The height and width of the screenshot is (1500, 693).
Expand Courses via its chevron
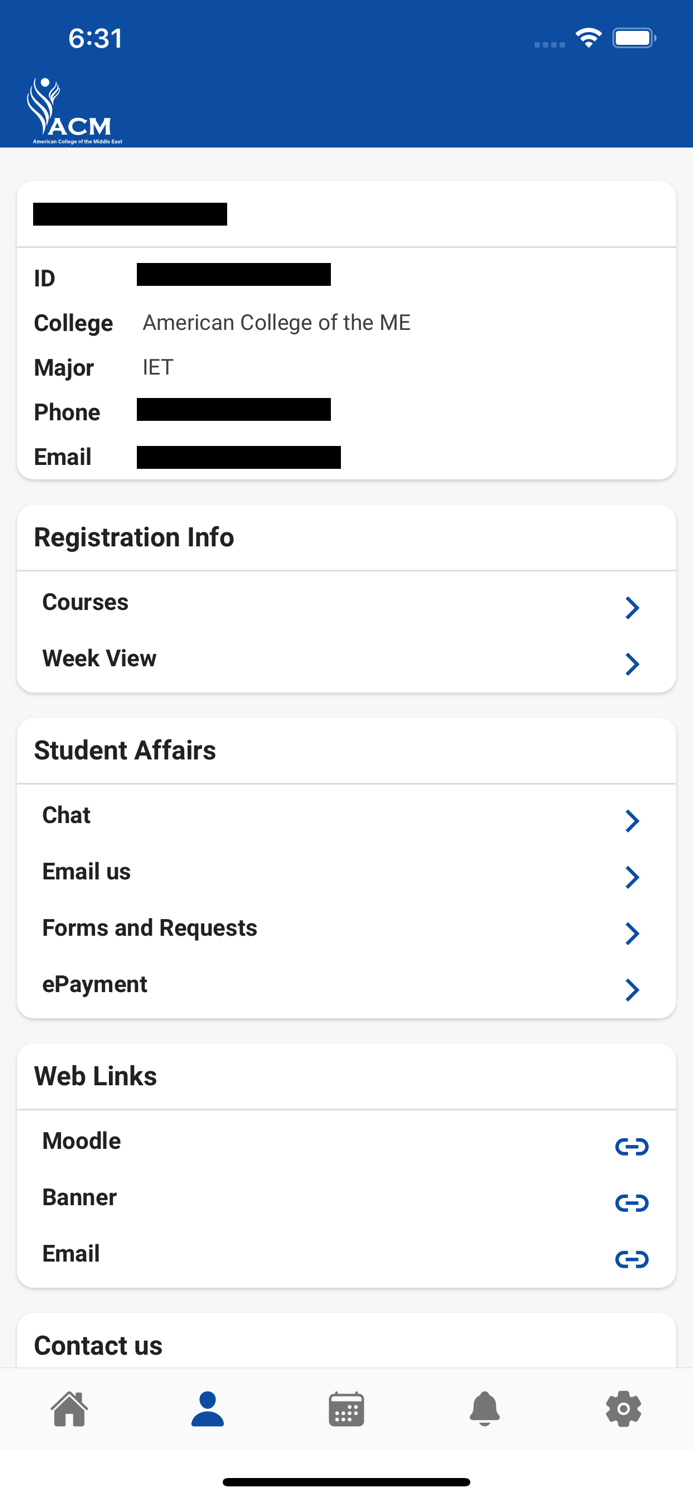point(632,607)
